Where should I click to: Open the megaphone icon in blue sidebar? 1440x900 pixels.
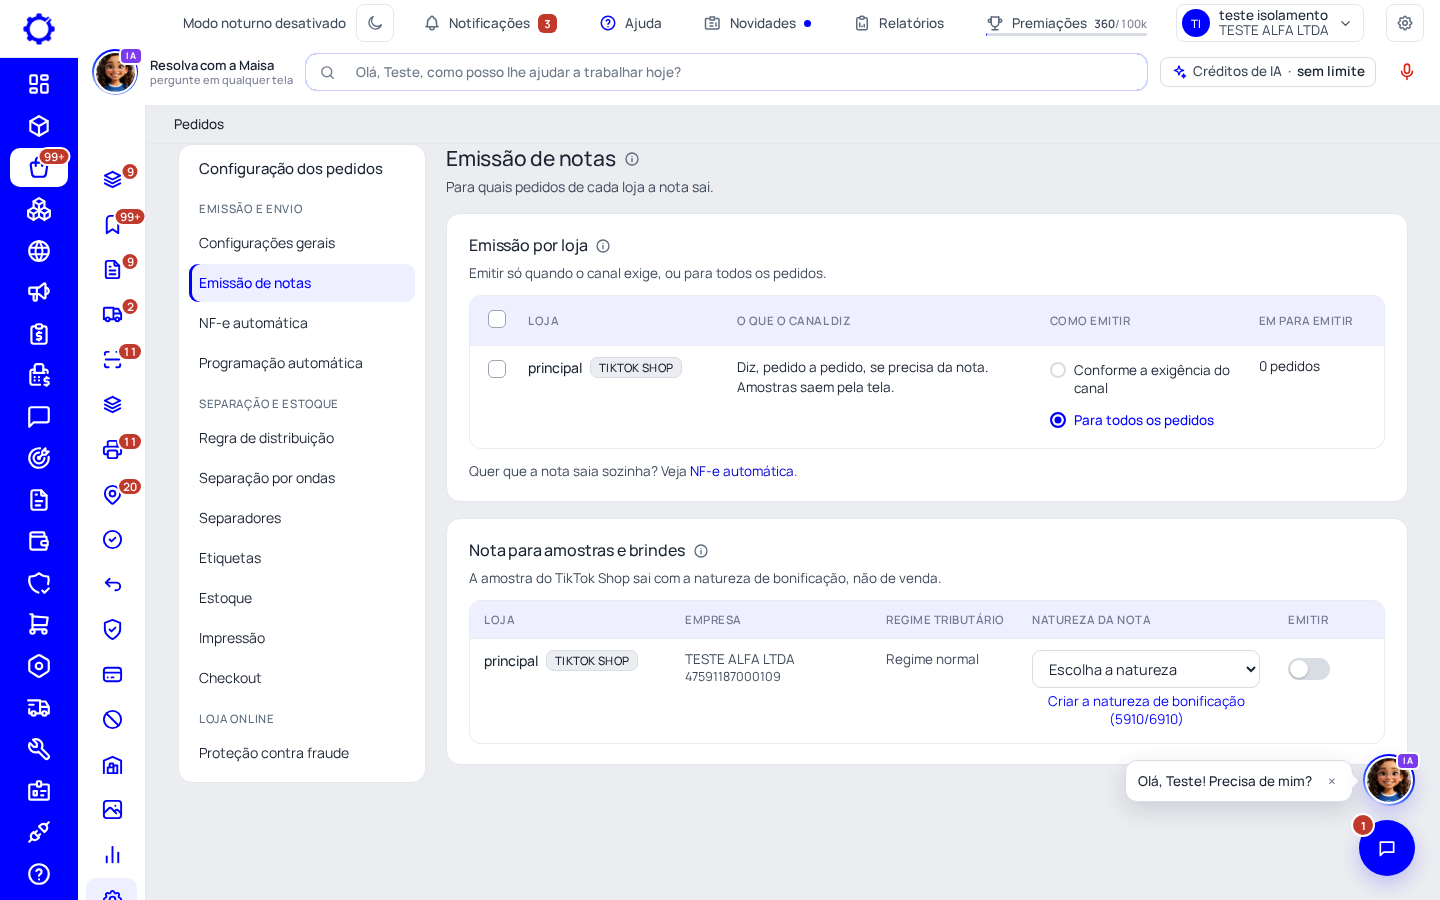pos(39,292)
